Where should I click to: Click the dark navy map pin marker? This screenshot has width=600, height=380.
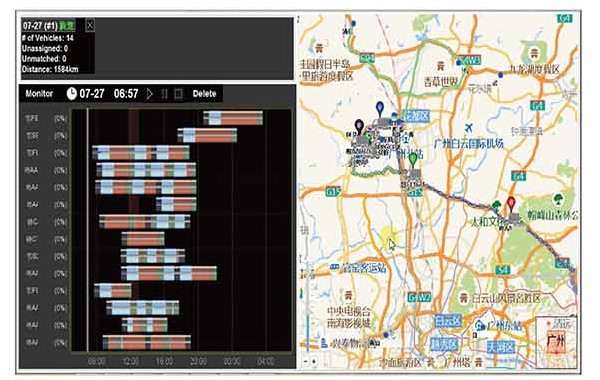point(359,126)
